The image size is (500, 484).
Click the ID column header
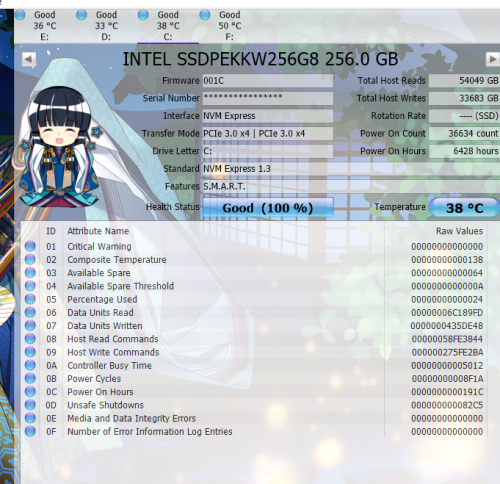coord(51,231)
